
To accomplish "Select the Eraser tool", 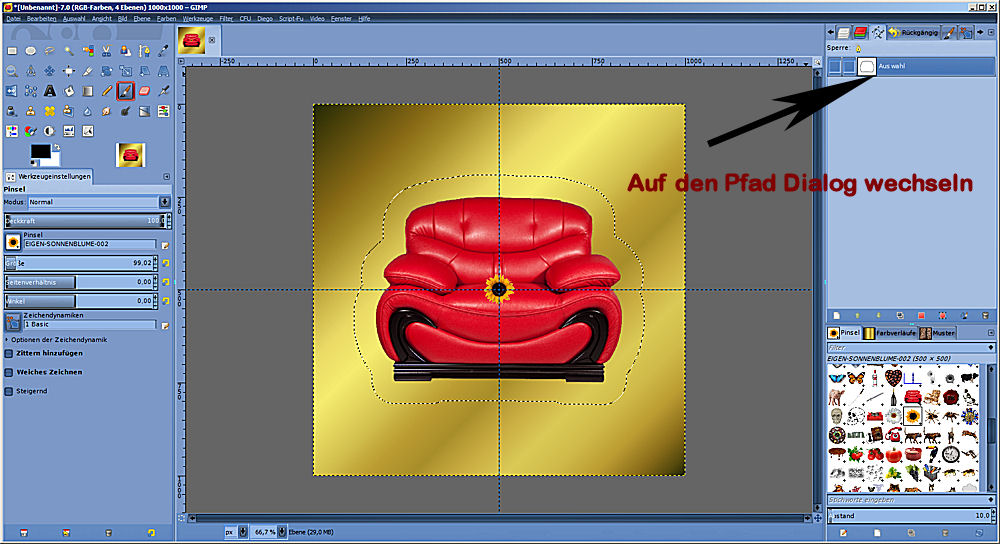I will 145,91.
